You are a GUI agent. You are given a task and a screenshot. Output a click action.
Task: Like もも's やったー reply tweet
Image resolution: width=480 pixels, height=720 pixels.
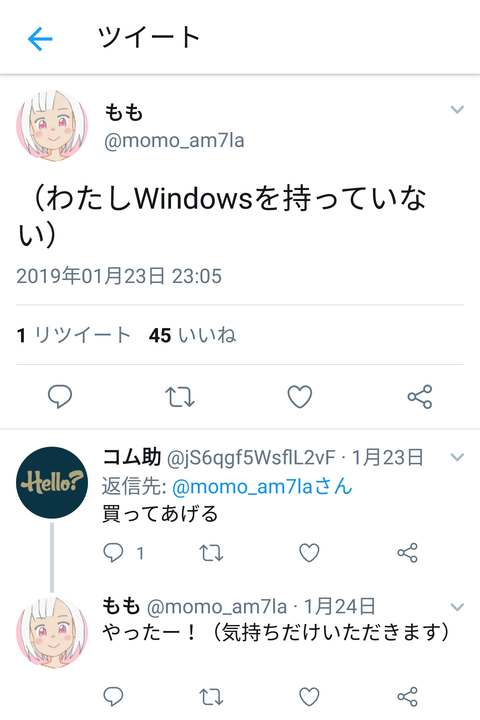(309, 697)
